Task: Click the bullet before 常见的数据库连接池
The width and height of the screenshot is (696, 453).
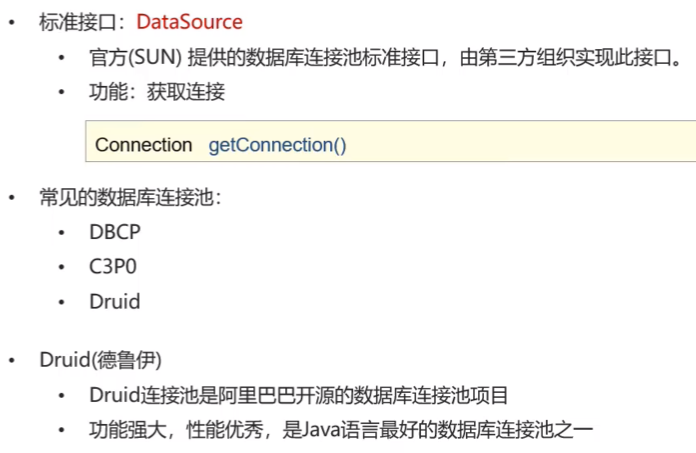Action: 12,197
